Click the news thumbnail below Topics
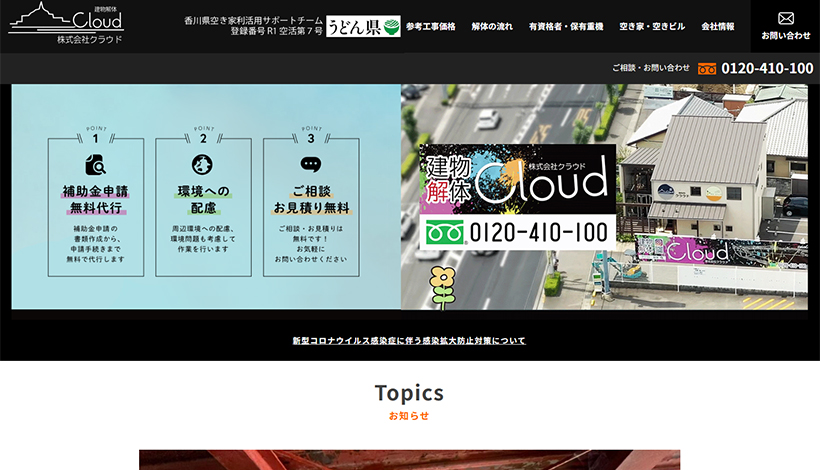This screenshot has width=820, height=470. pyautogui.click(x=409, y=459)
